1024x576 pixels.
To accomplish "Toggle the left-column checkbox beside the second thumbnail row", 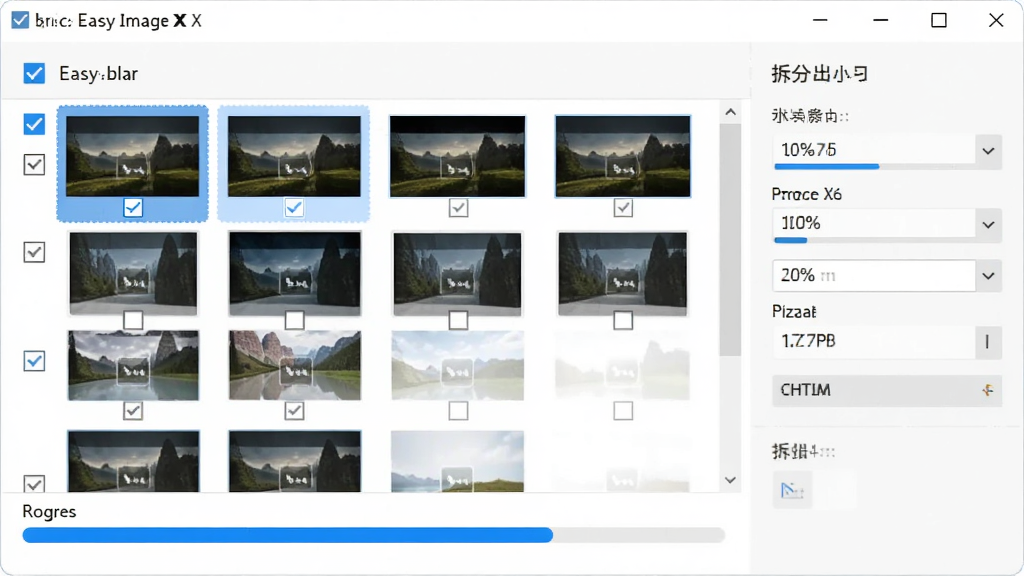I will point(34,252).
